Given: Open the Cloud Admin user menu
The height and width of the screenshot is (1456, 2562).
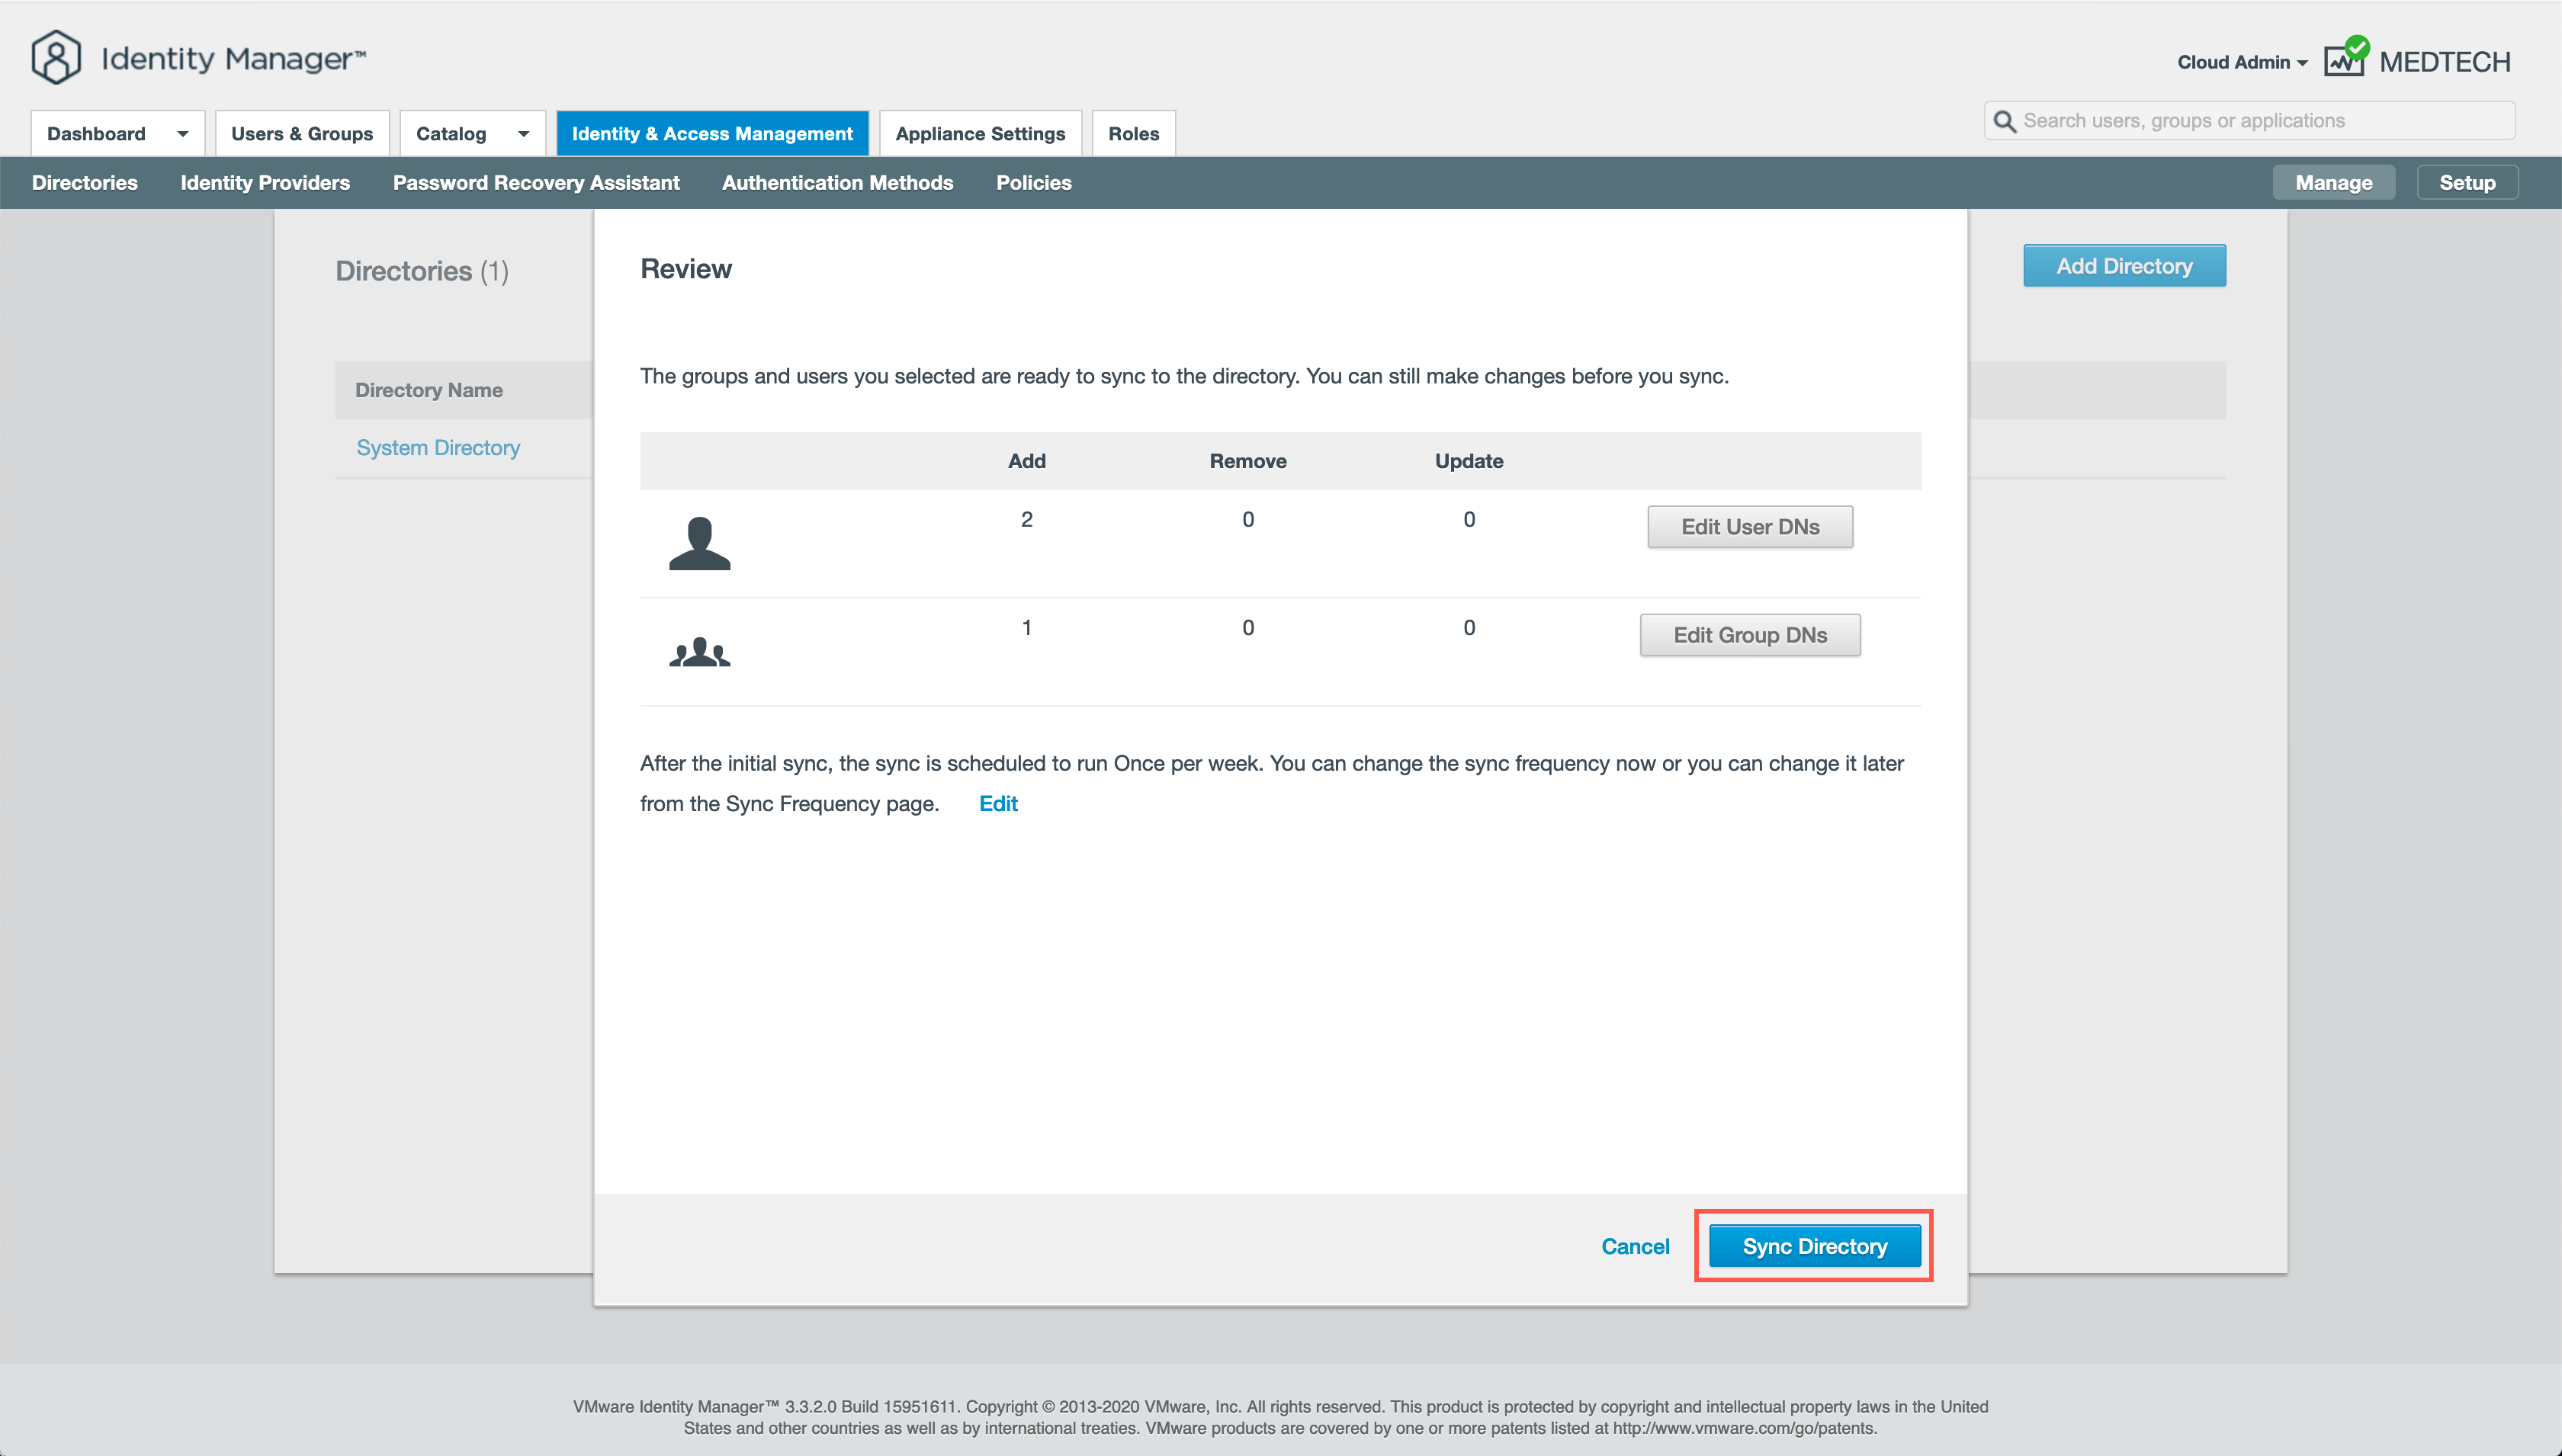Looking at the screenshot, I should (x=2241, y=62).
